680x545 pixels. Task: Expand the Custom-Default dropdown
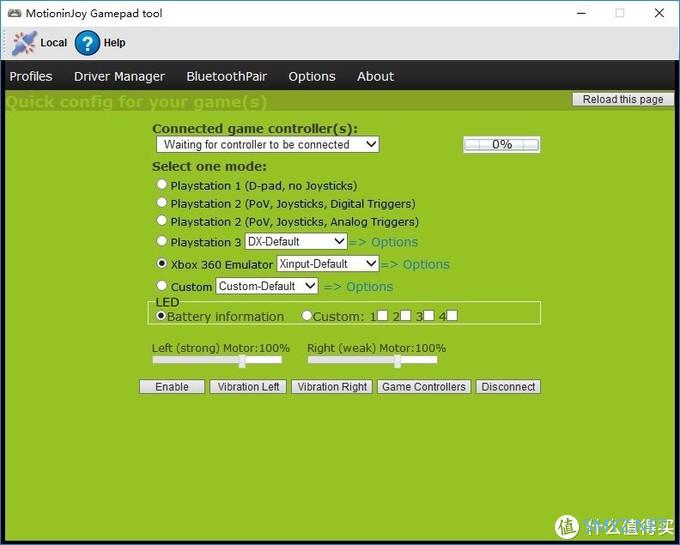click(x=267, y=286)
